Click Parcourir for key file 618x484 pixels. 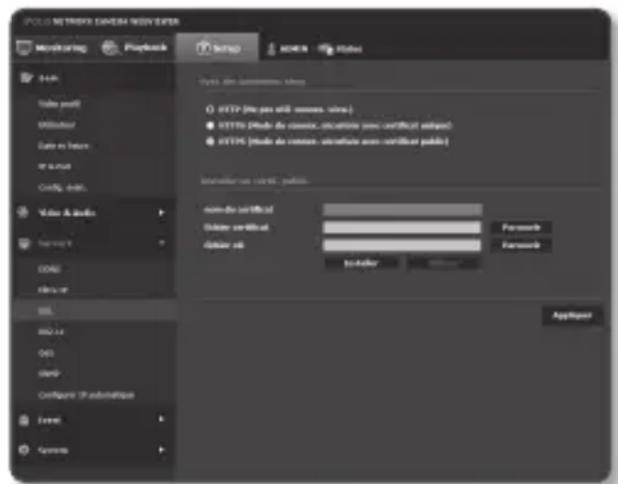click(521, 245)
